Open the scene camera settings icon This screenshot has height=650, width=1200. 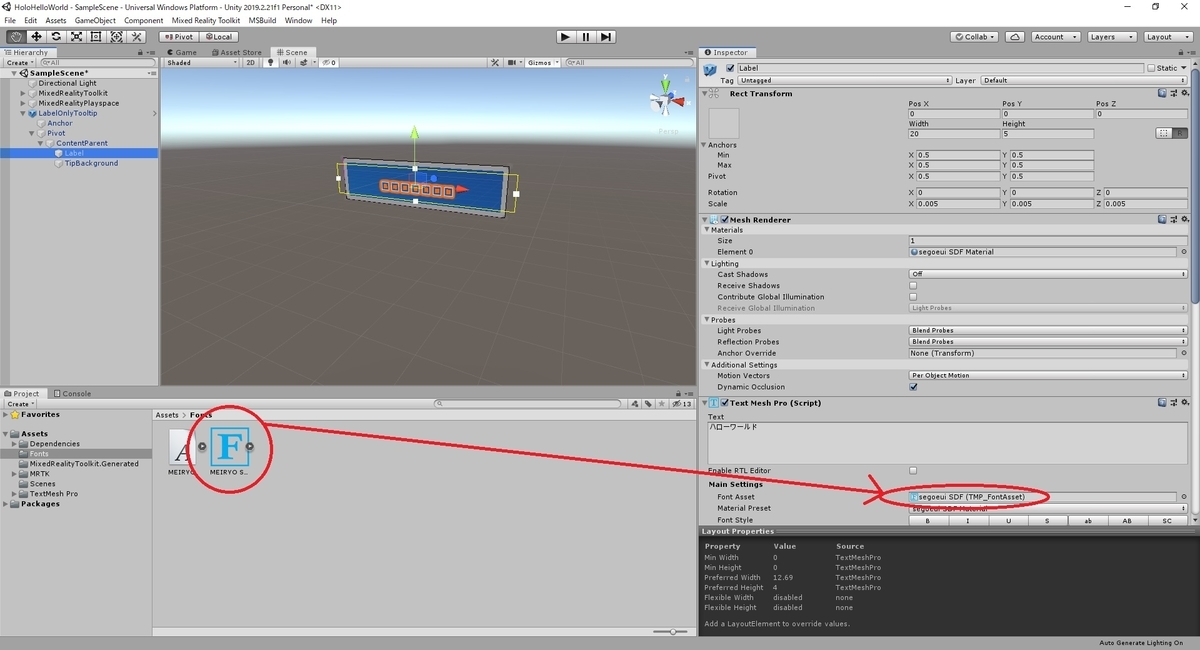[x=514, y=62]
